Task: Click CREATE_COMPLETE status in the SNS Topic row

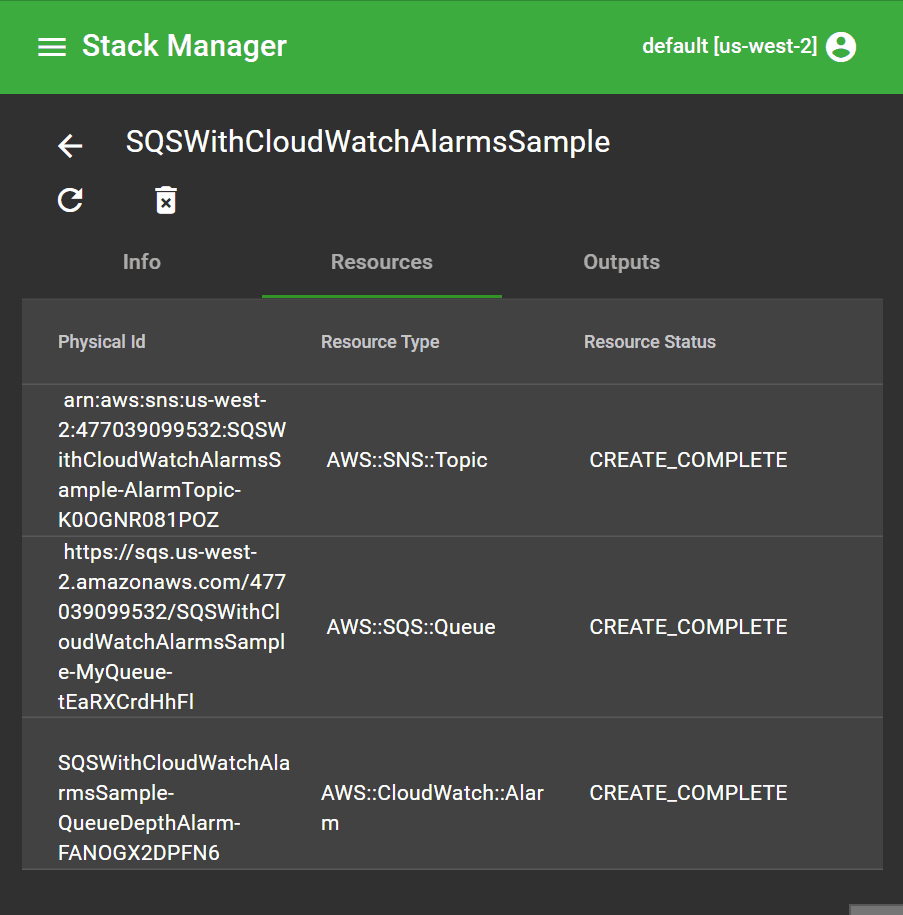Action: [x=688, y=460]
